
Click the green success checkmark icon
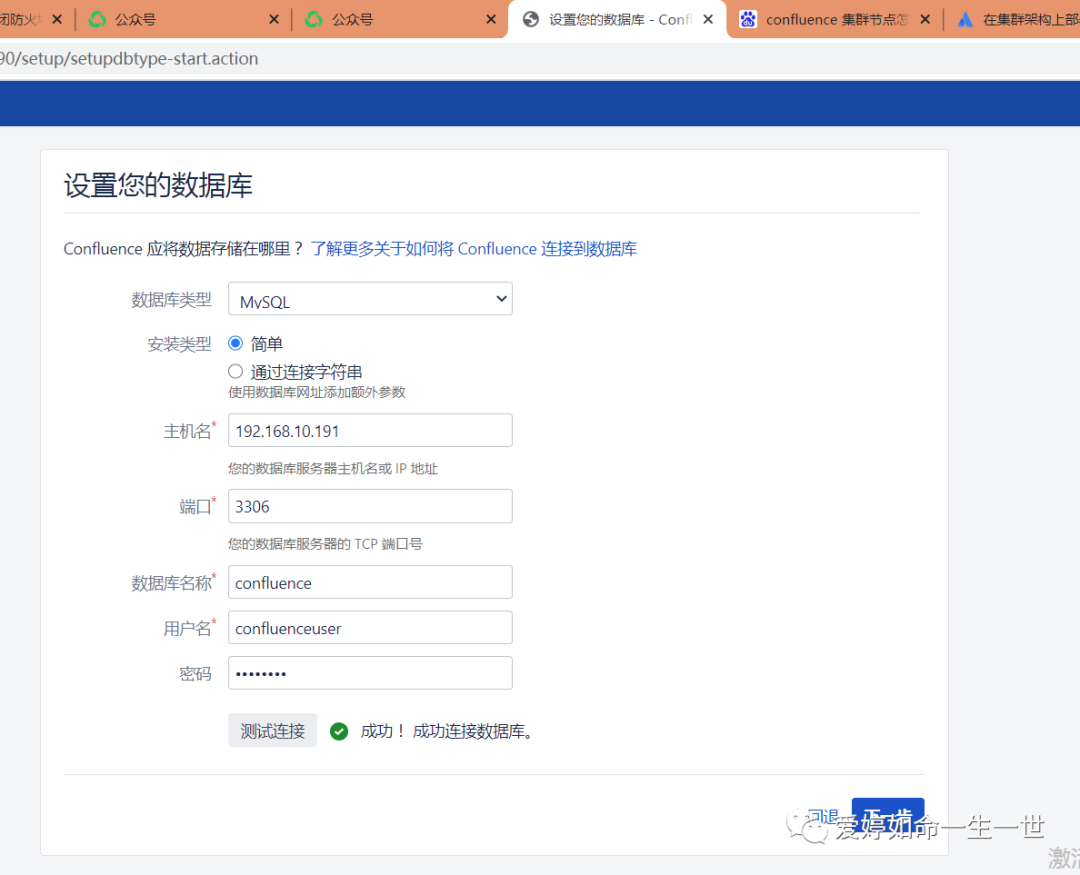point(339,731)
